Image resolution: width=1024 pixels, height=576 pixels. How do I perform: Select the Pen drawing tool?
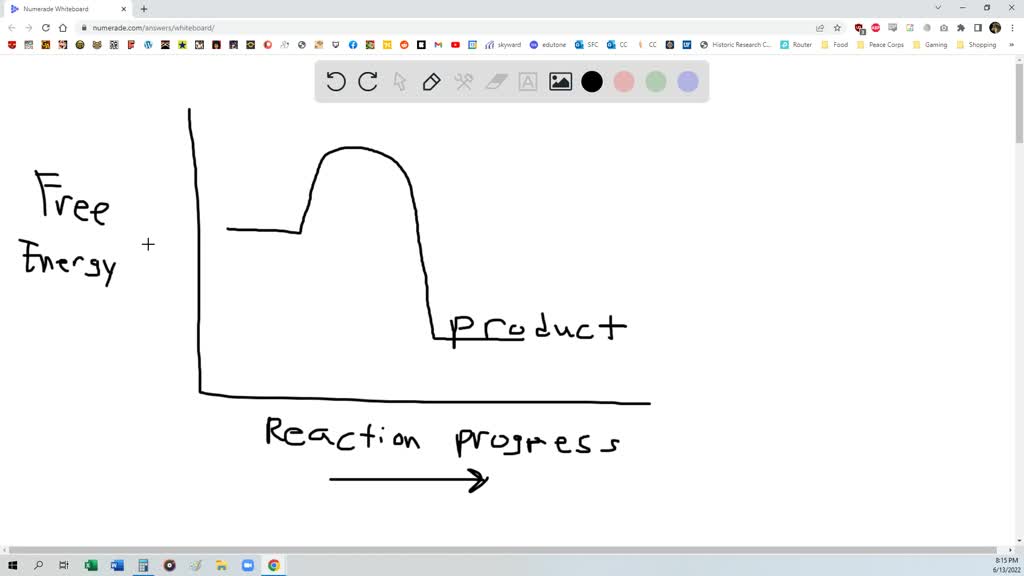[431, 81]
